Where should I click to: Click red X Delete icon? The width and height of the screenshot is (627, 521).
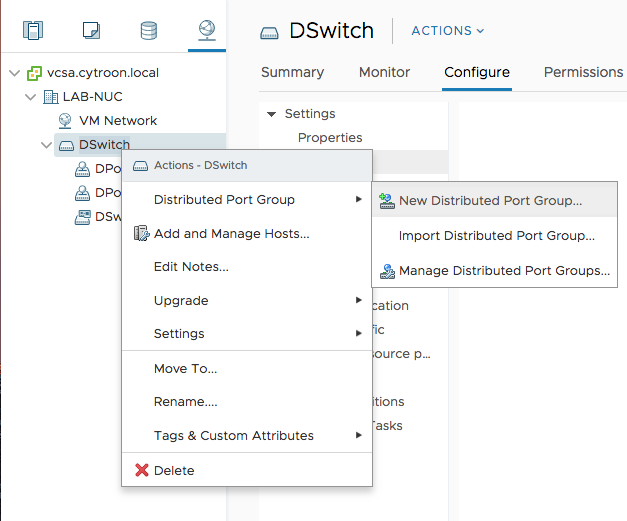pyautogui.click(x=142, y=470)
